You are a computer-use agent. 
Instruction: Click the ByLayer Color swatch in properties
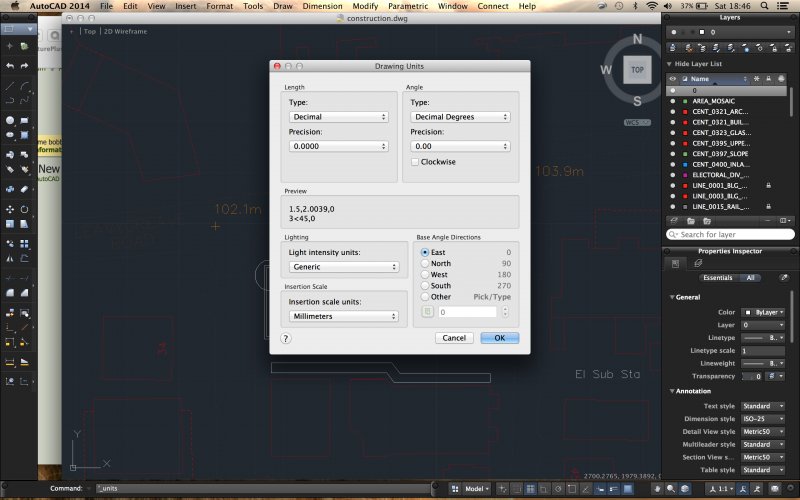[x=747, y=312]
